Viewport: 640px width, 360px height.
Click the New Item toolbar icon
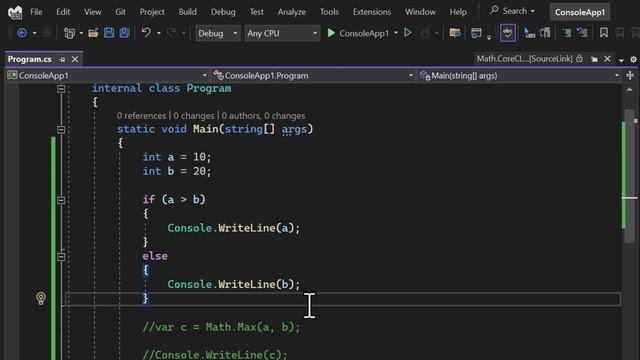(x=69, y=33)
